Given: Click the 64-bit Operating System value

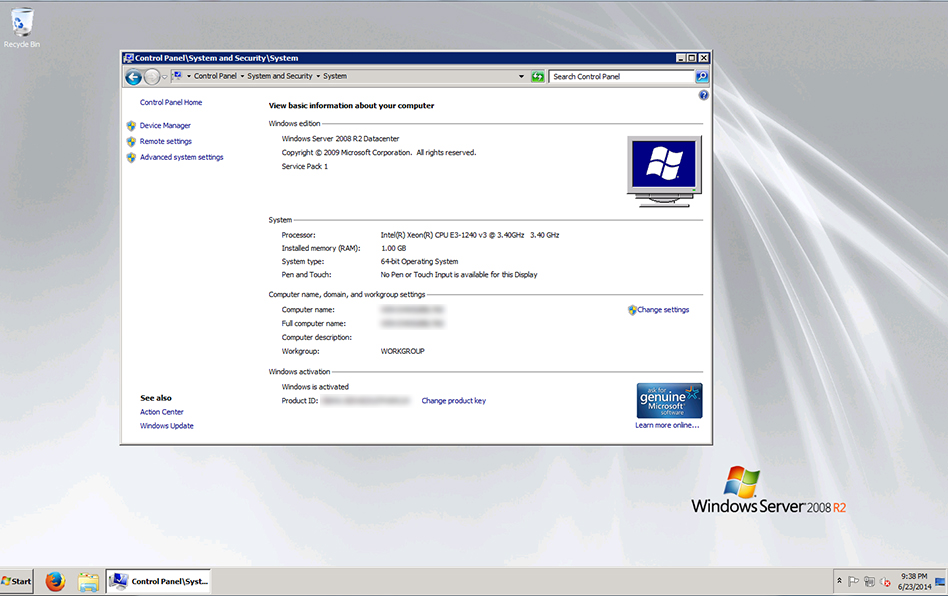Looking at the screenshot, I should coord(419,261).
